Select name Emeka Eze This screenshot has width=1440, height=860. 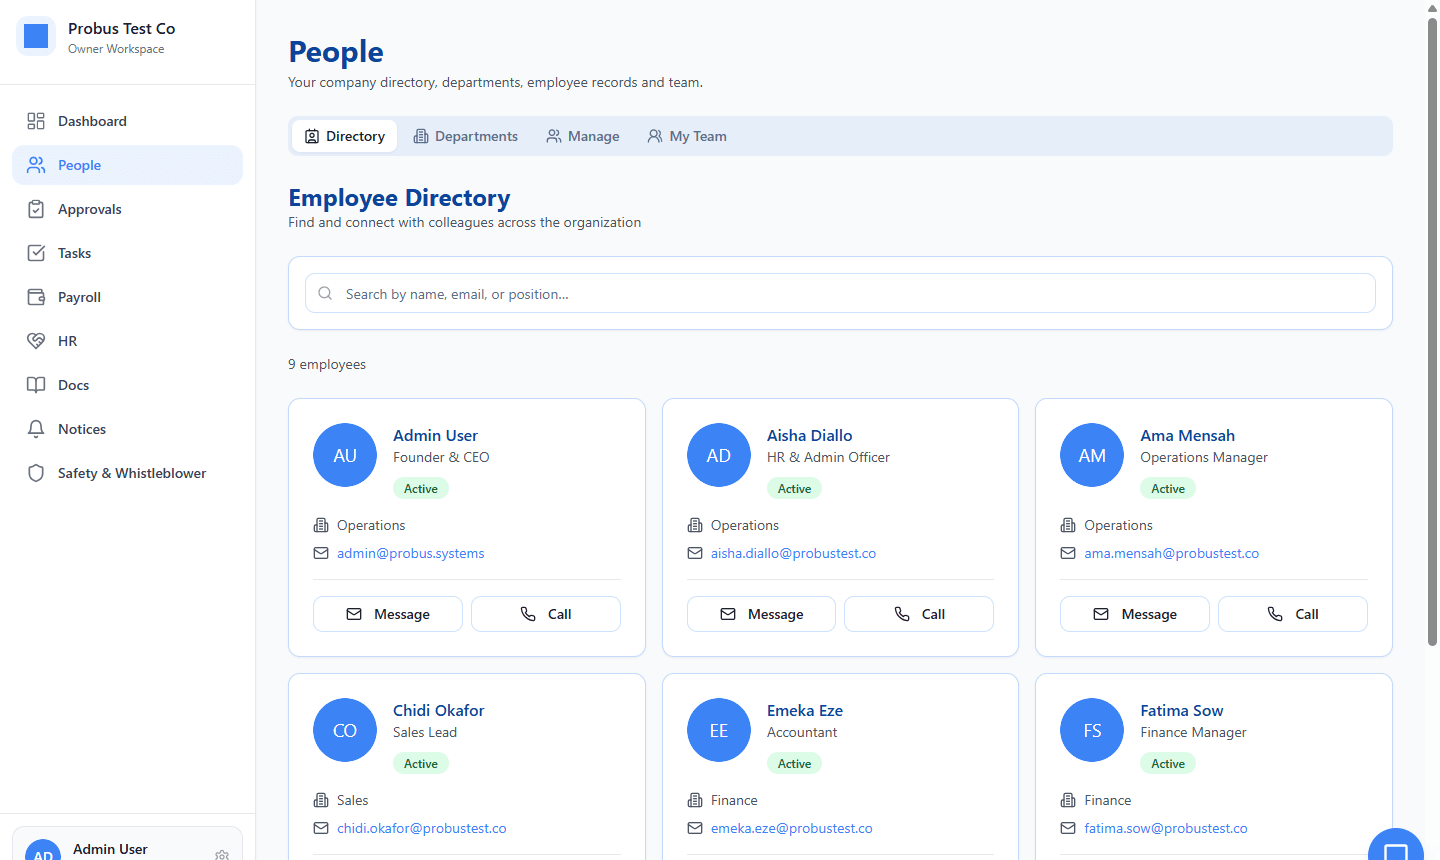click(805, 710)
